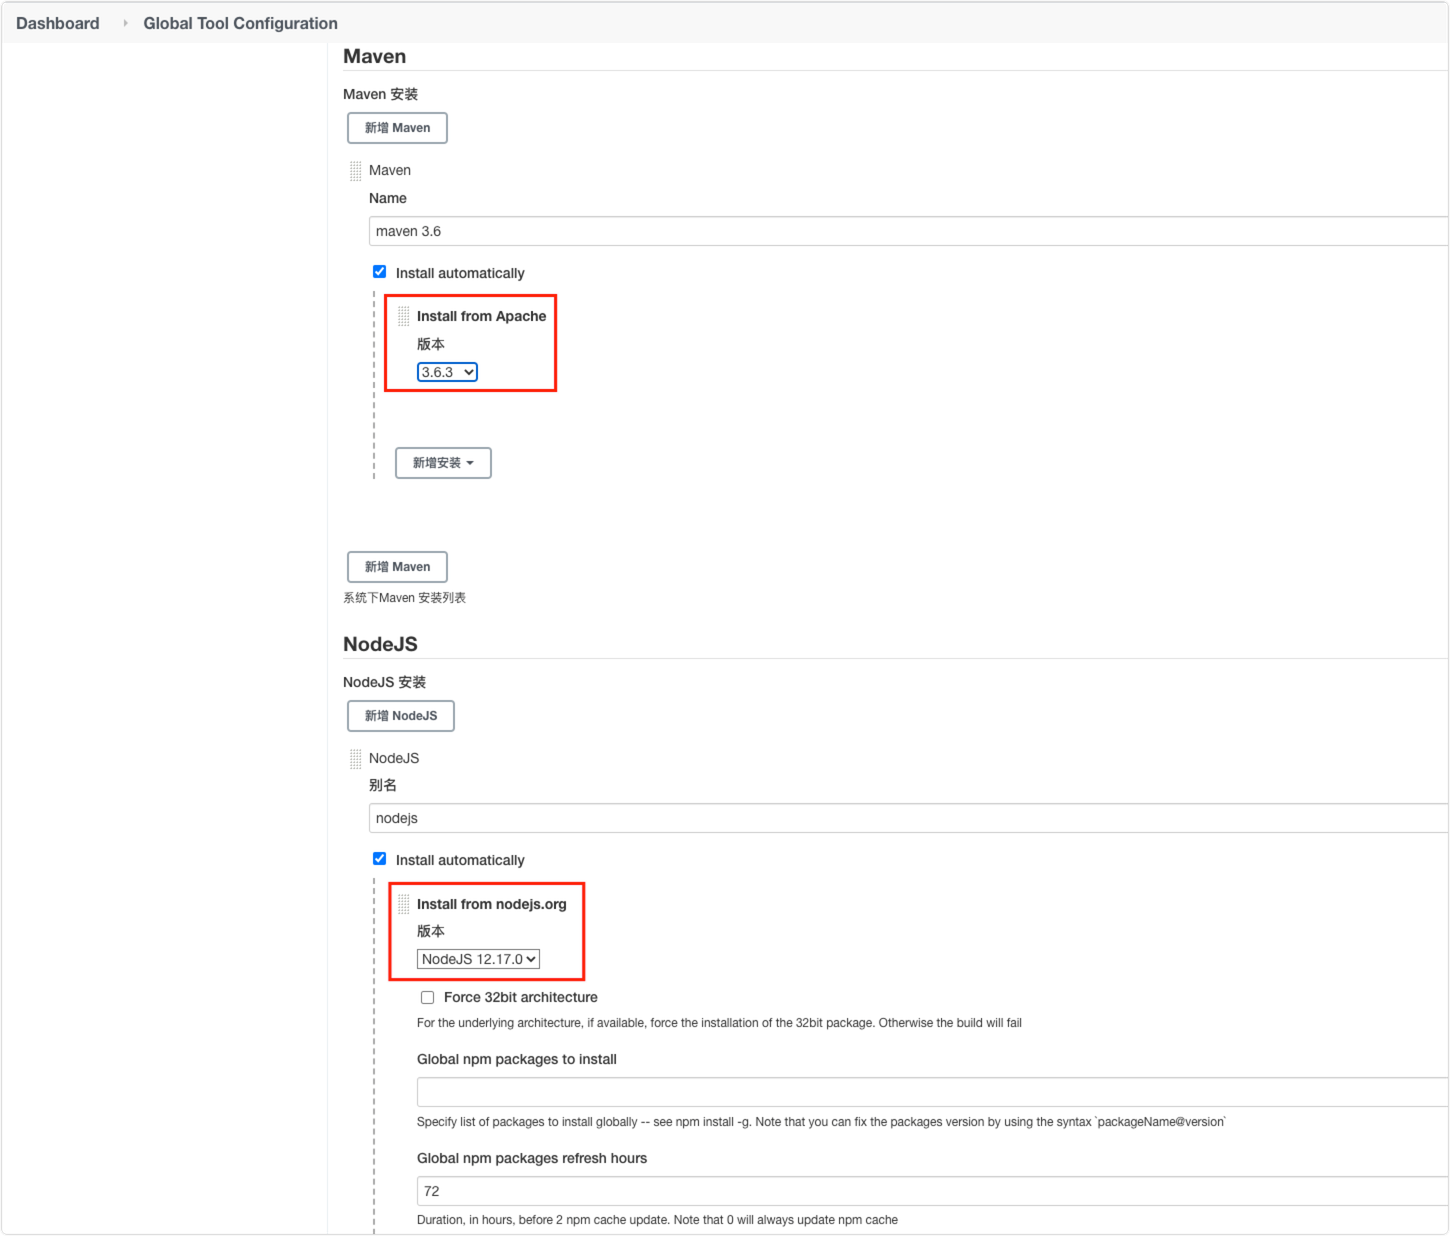This screenshot has width=1450, height=1236.
Task: Toggle Maven Install automatically checkbox
Action: 380,272
